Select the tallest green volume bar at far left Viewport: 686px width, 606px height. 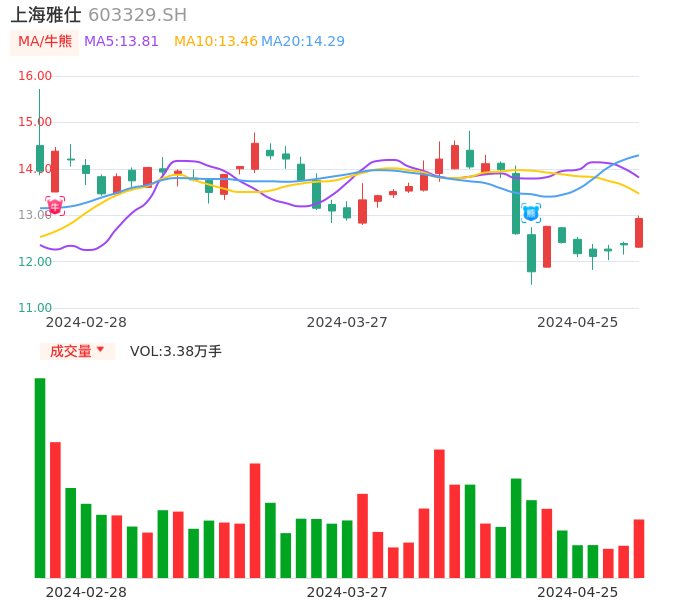(x=40, y=477)
